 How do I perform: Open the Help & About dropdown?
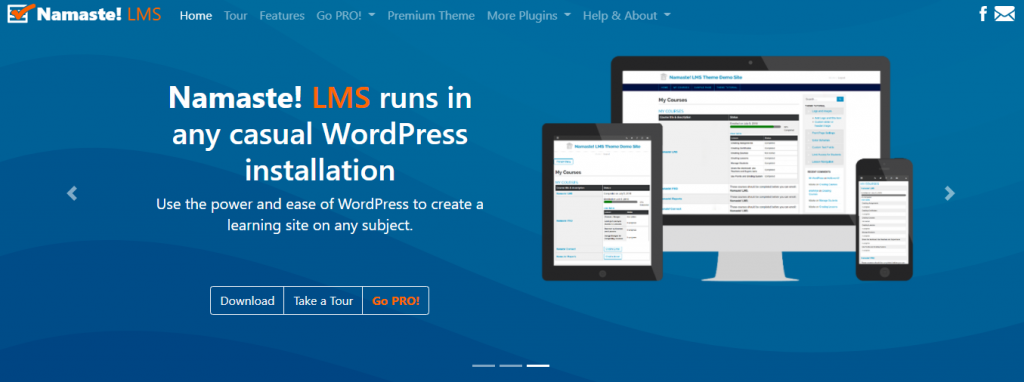(x=627, y=16)
